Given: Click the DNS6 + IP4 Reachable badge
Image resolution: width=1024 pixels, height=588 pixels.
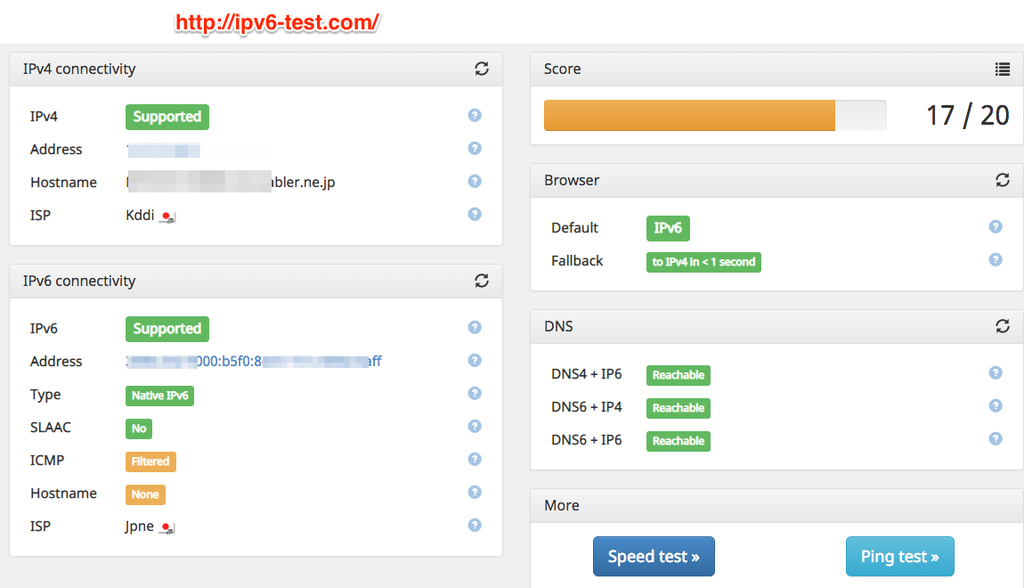Looking at the screenshot, I should 678,408.
